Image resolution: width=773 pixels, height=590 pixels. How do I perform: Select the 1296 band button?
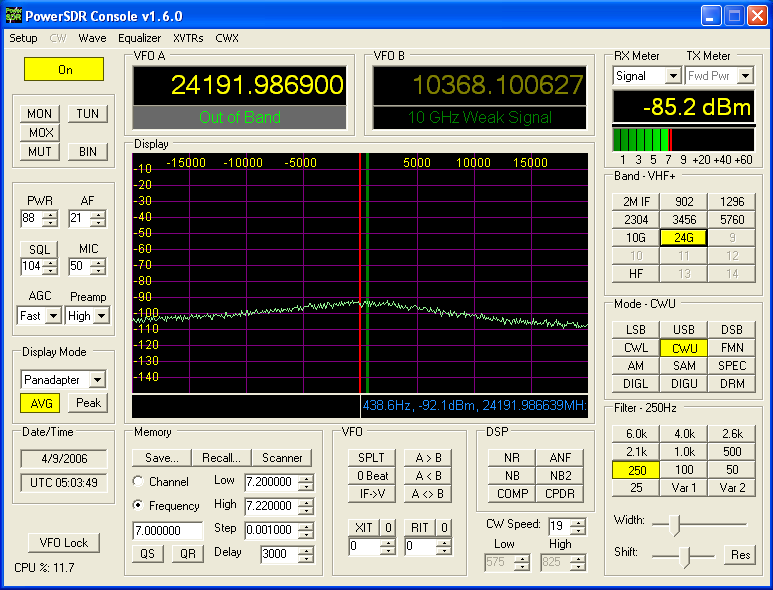732,202
